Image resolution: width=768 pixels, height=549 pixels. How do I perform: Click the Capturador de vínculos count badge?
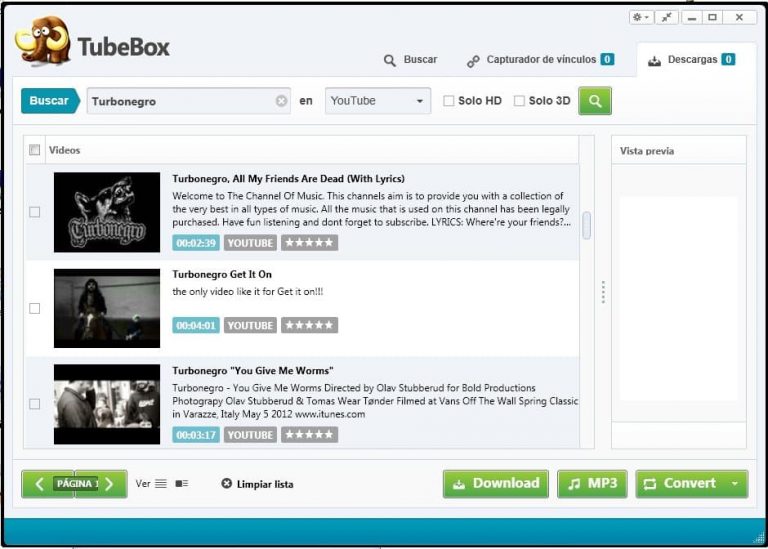coord(607,59)
